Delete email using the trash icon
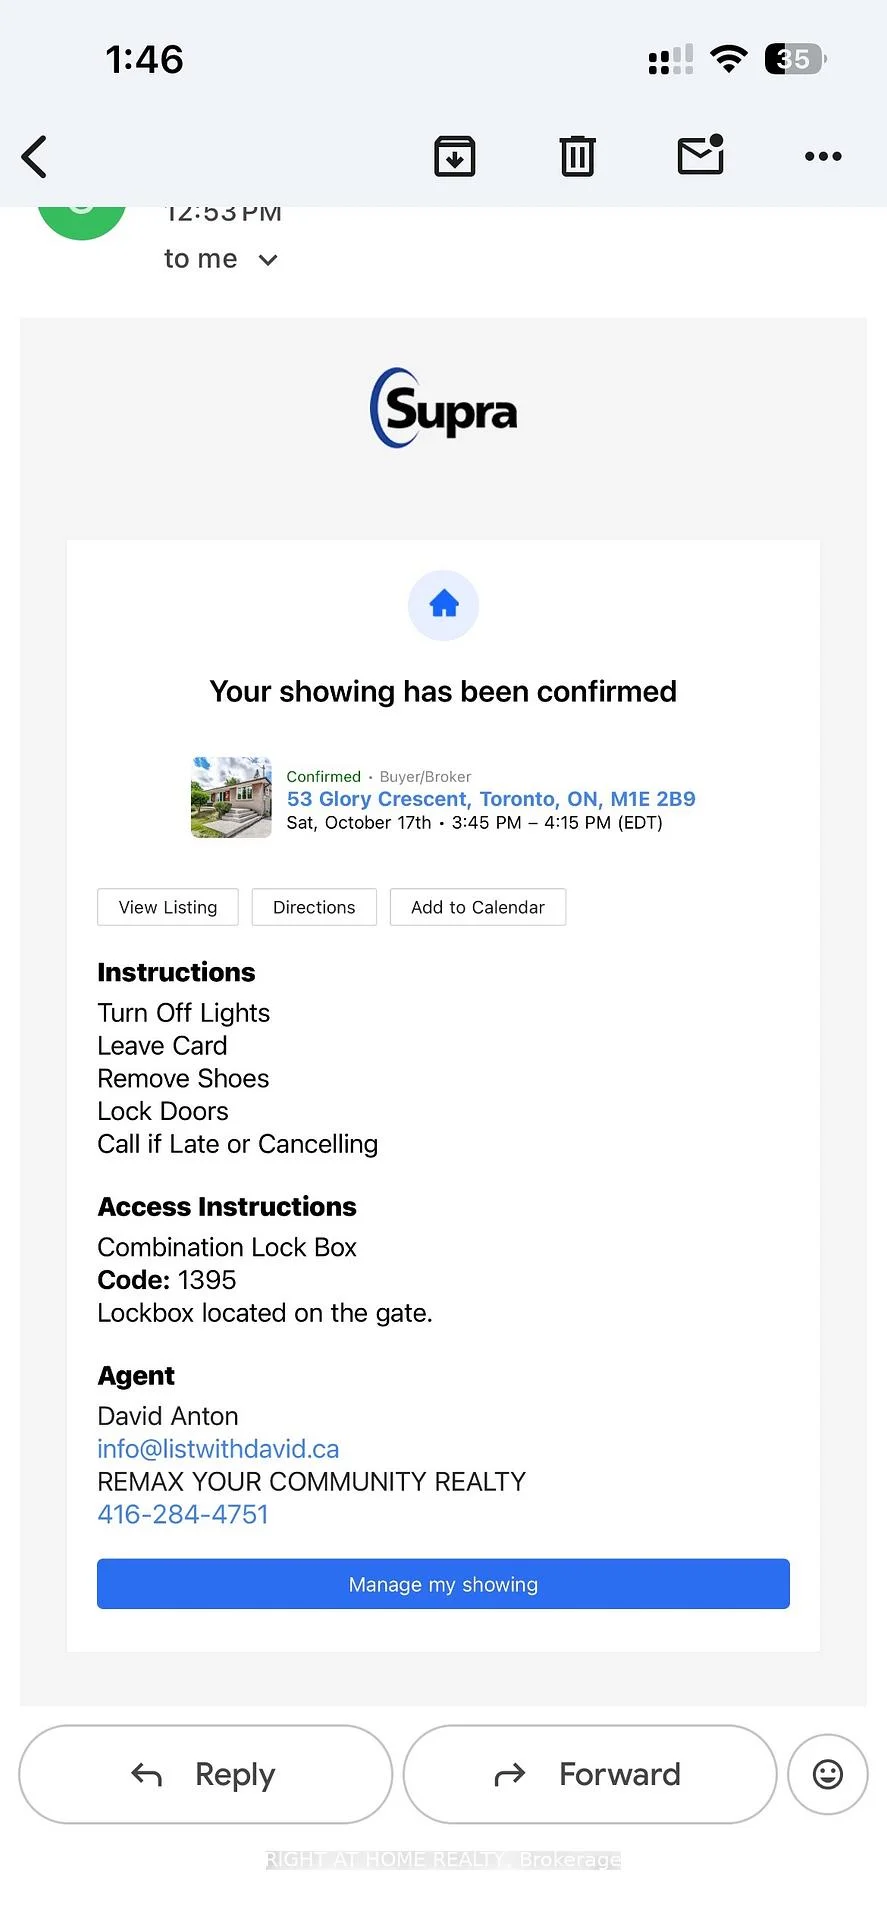The width and height of the screenshot is (887, 1920). pos(578,157)
